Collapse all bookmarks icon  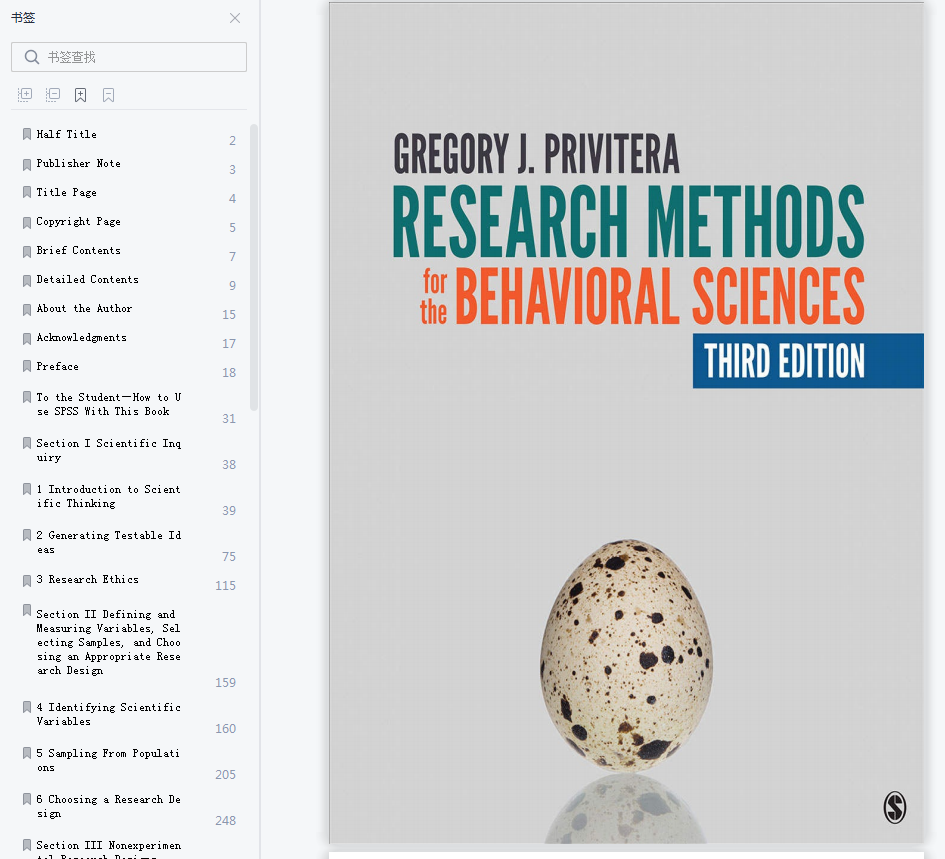click(53, 95)
